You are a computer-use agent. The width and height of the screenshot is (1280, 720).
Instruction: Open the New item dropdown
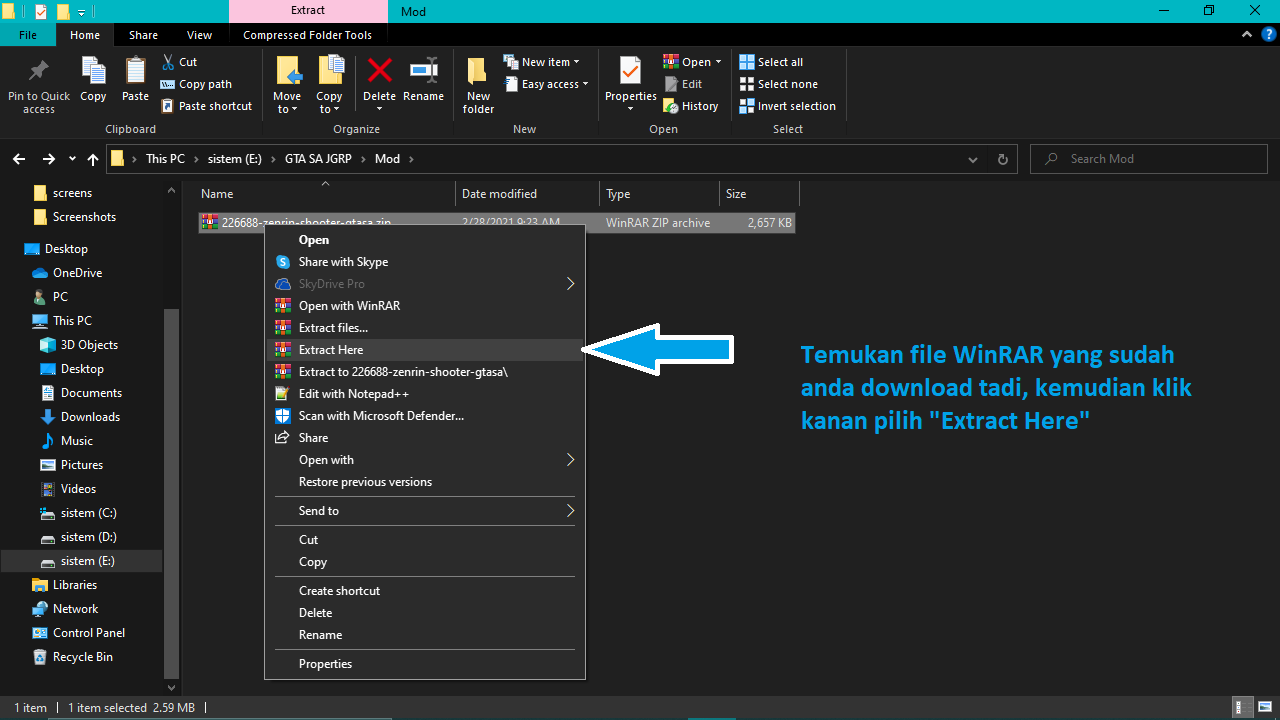click(541, 62)
